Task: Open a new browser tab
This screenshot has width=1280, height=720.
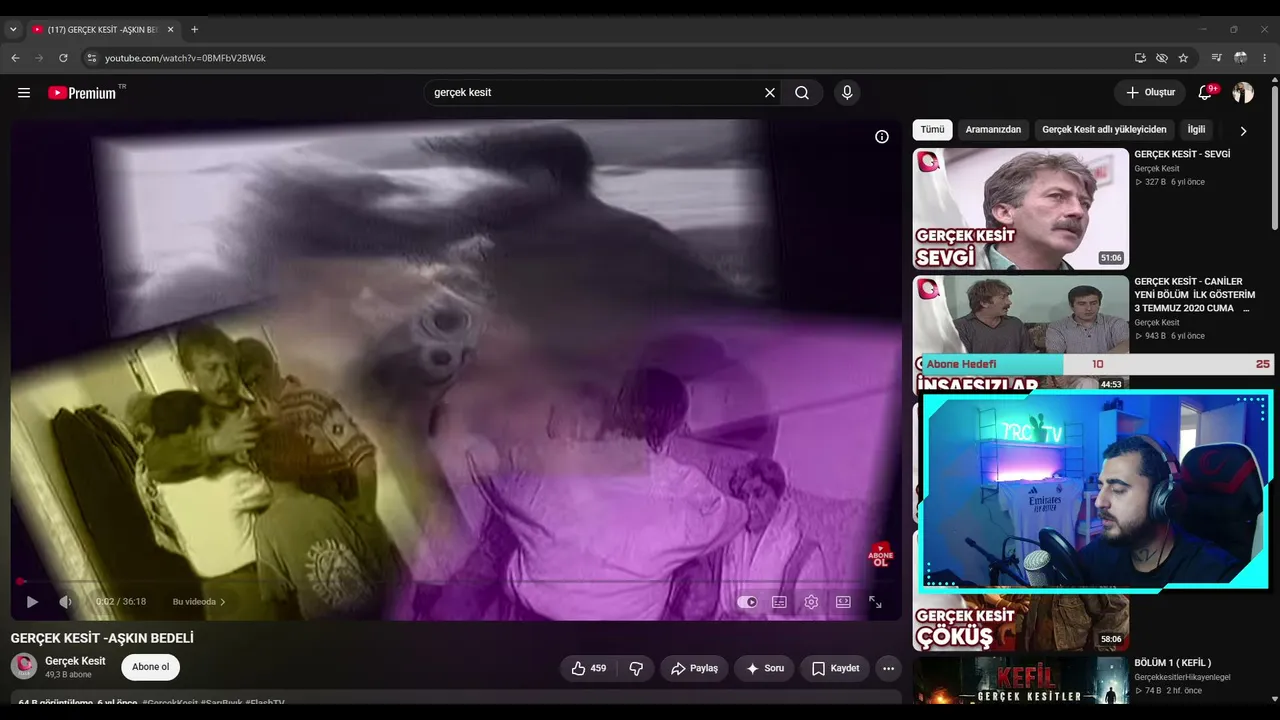Action: pyautogui.click(x=194, y=30)
